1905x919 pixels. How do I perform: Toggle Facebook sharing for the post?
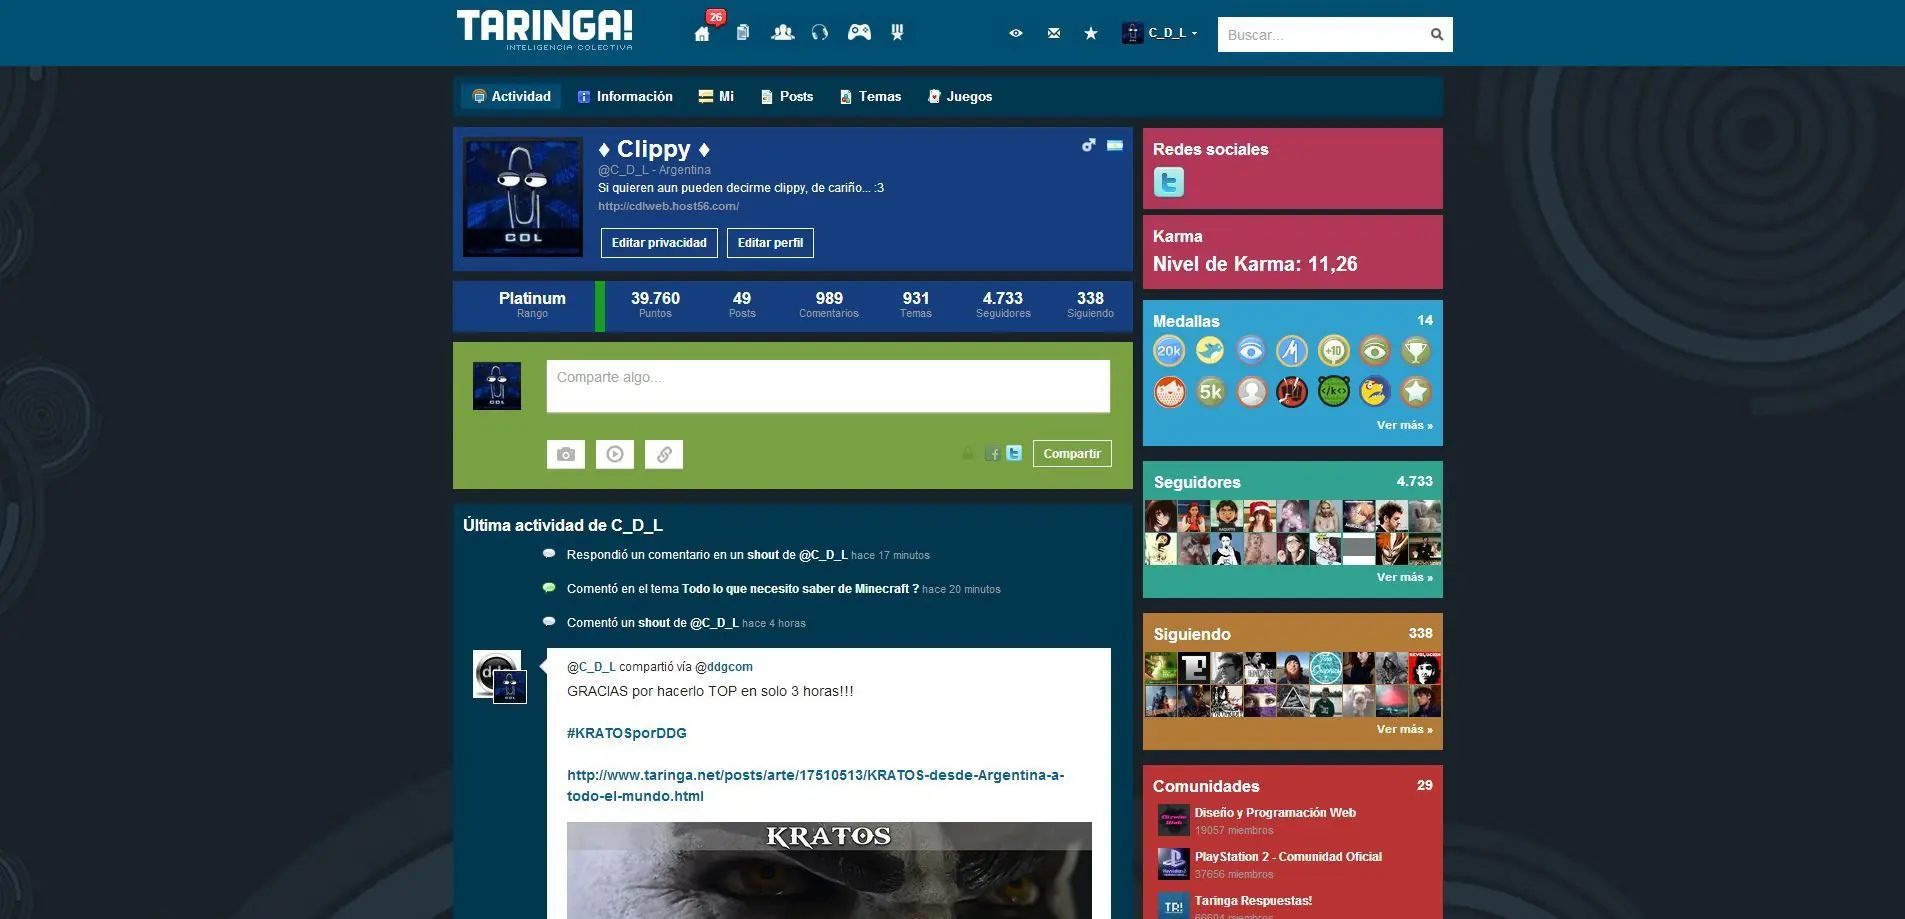[992, 453]
